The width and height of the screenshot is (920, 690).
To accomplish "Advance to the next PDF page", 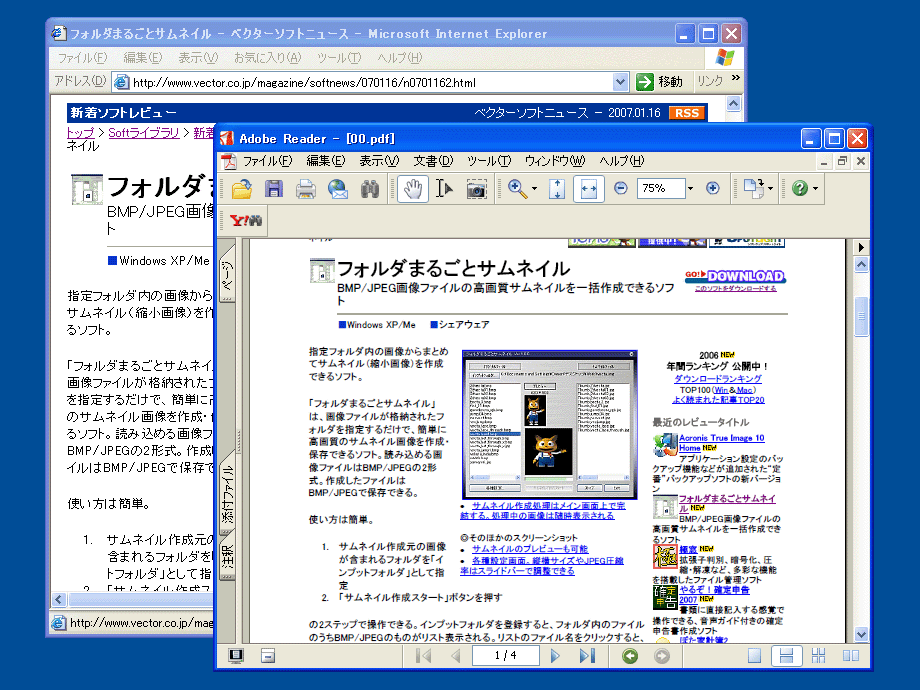I will [x=555, y=655].
